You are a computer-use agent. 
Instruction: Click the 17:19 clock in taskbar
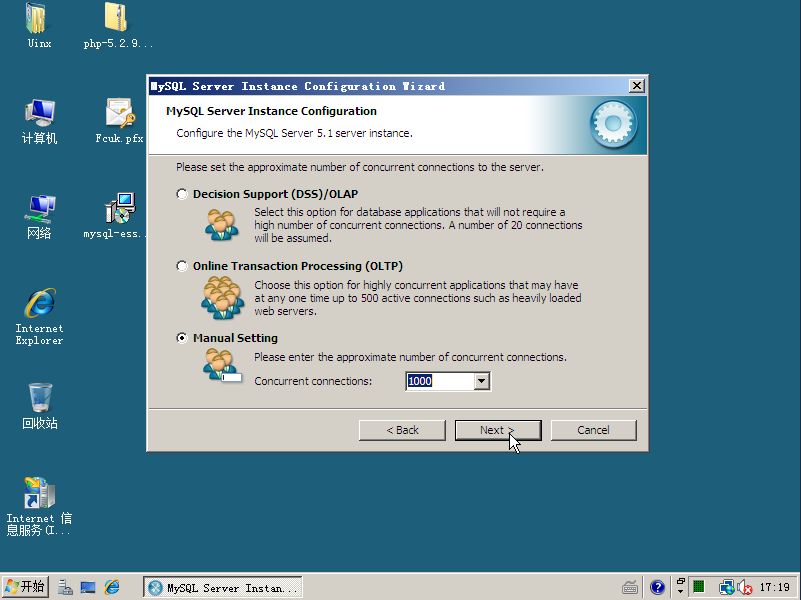(774, 587)
